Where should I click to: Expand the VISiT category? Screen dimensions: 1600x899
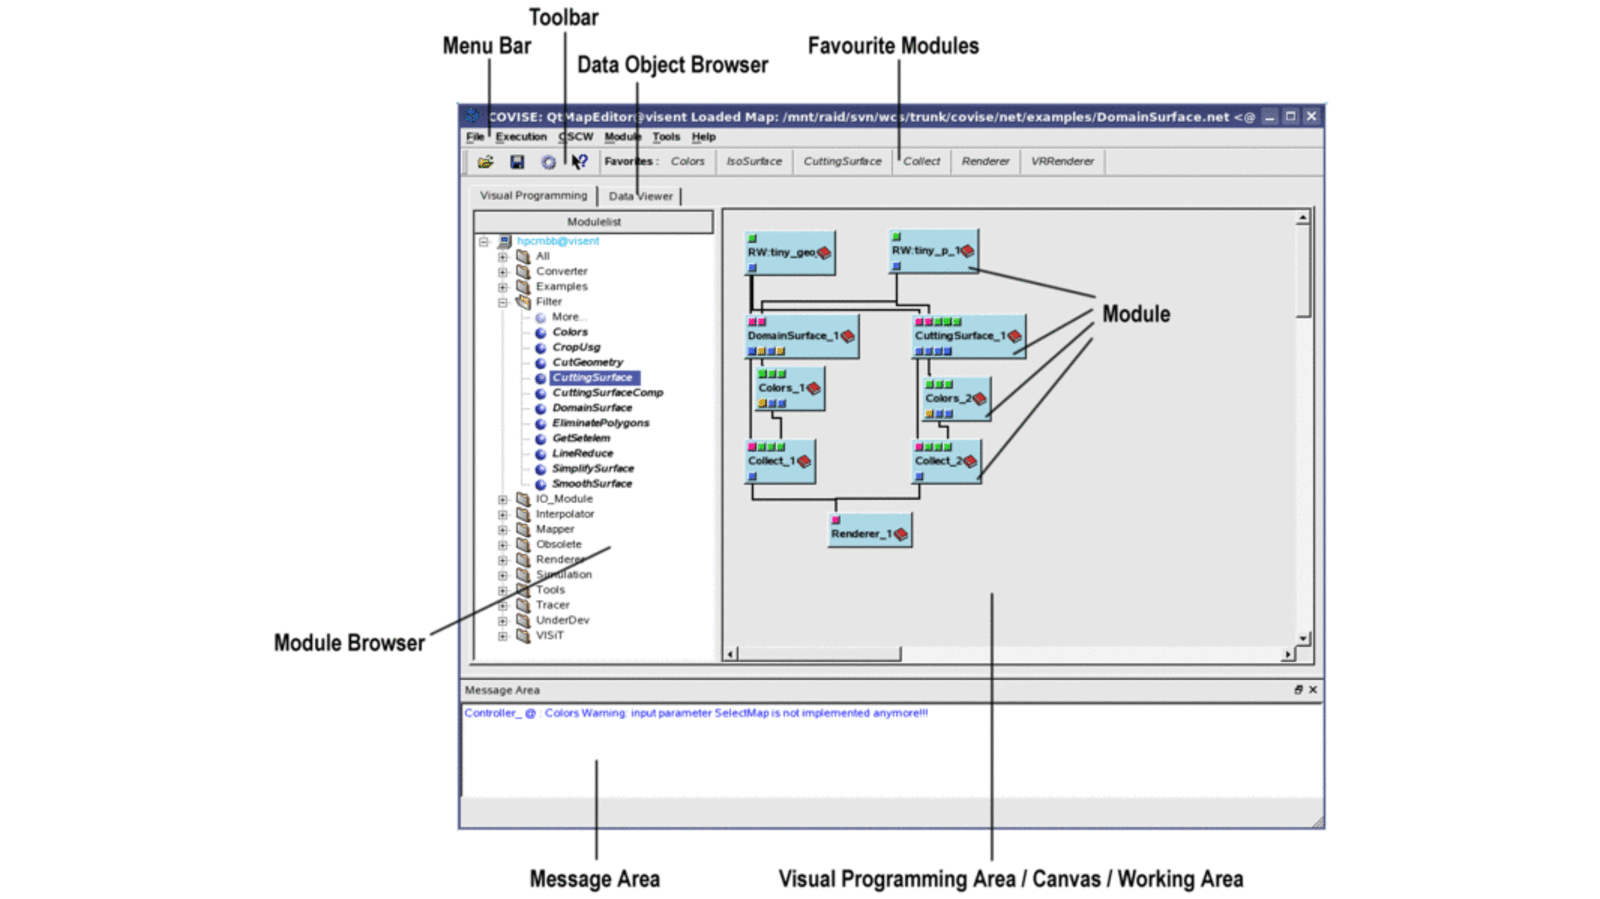[503, 636]
